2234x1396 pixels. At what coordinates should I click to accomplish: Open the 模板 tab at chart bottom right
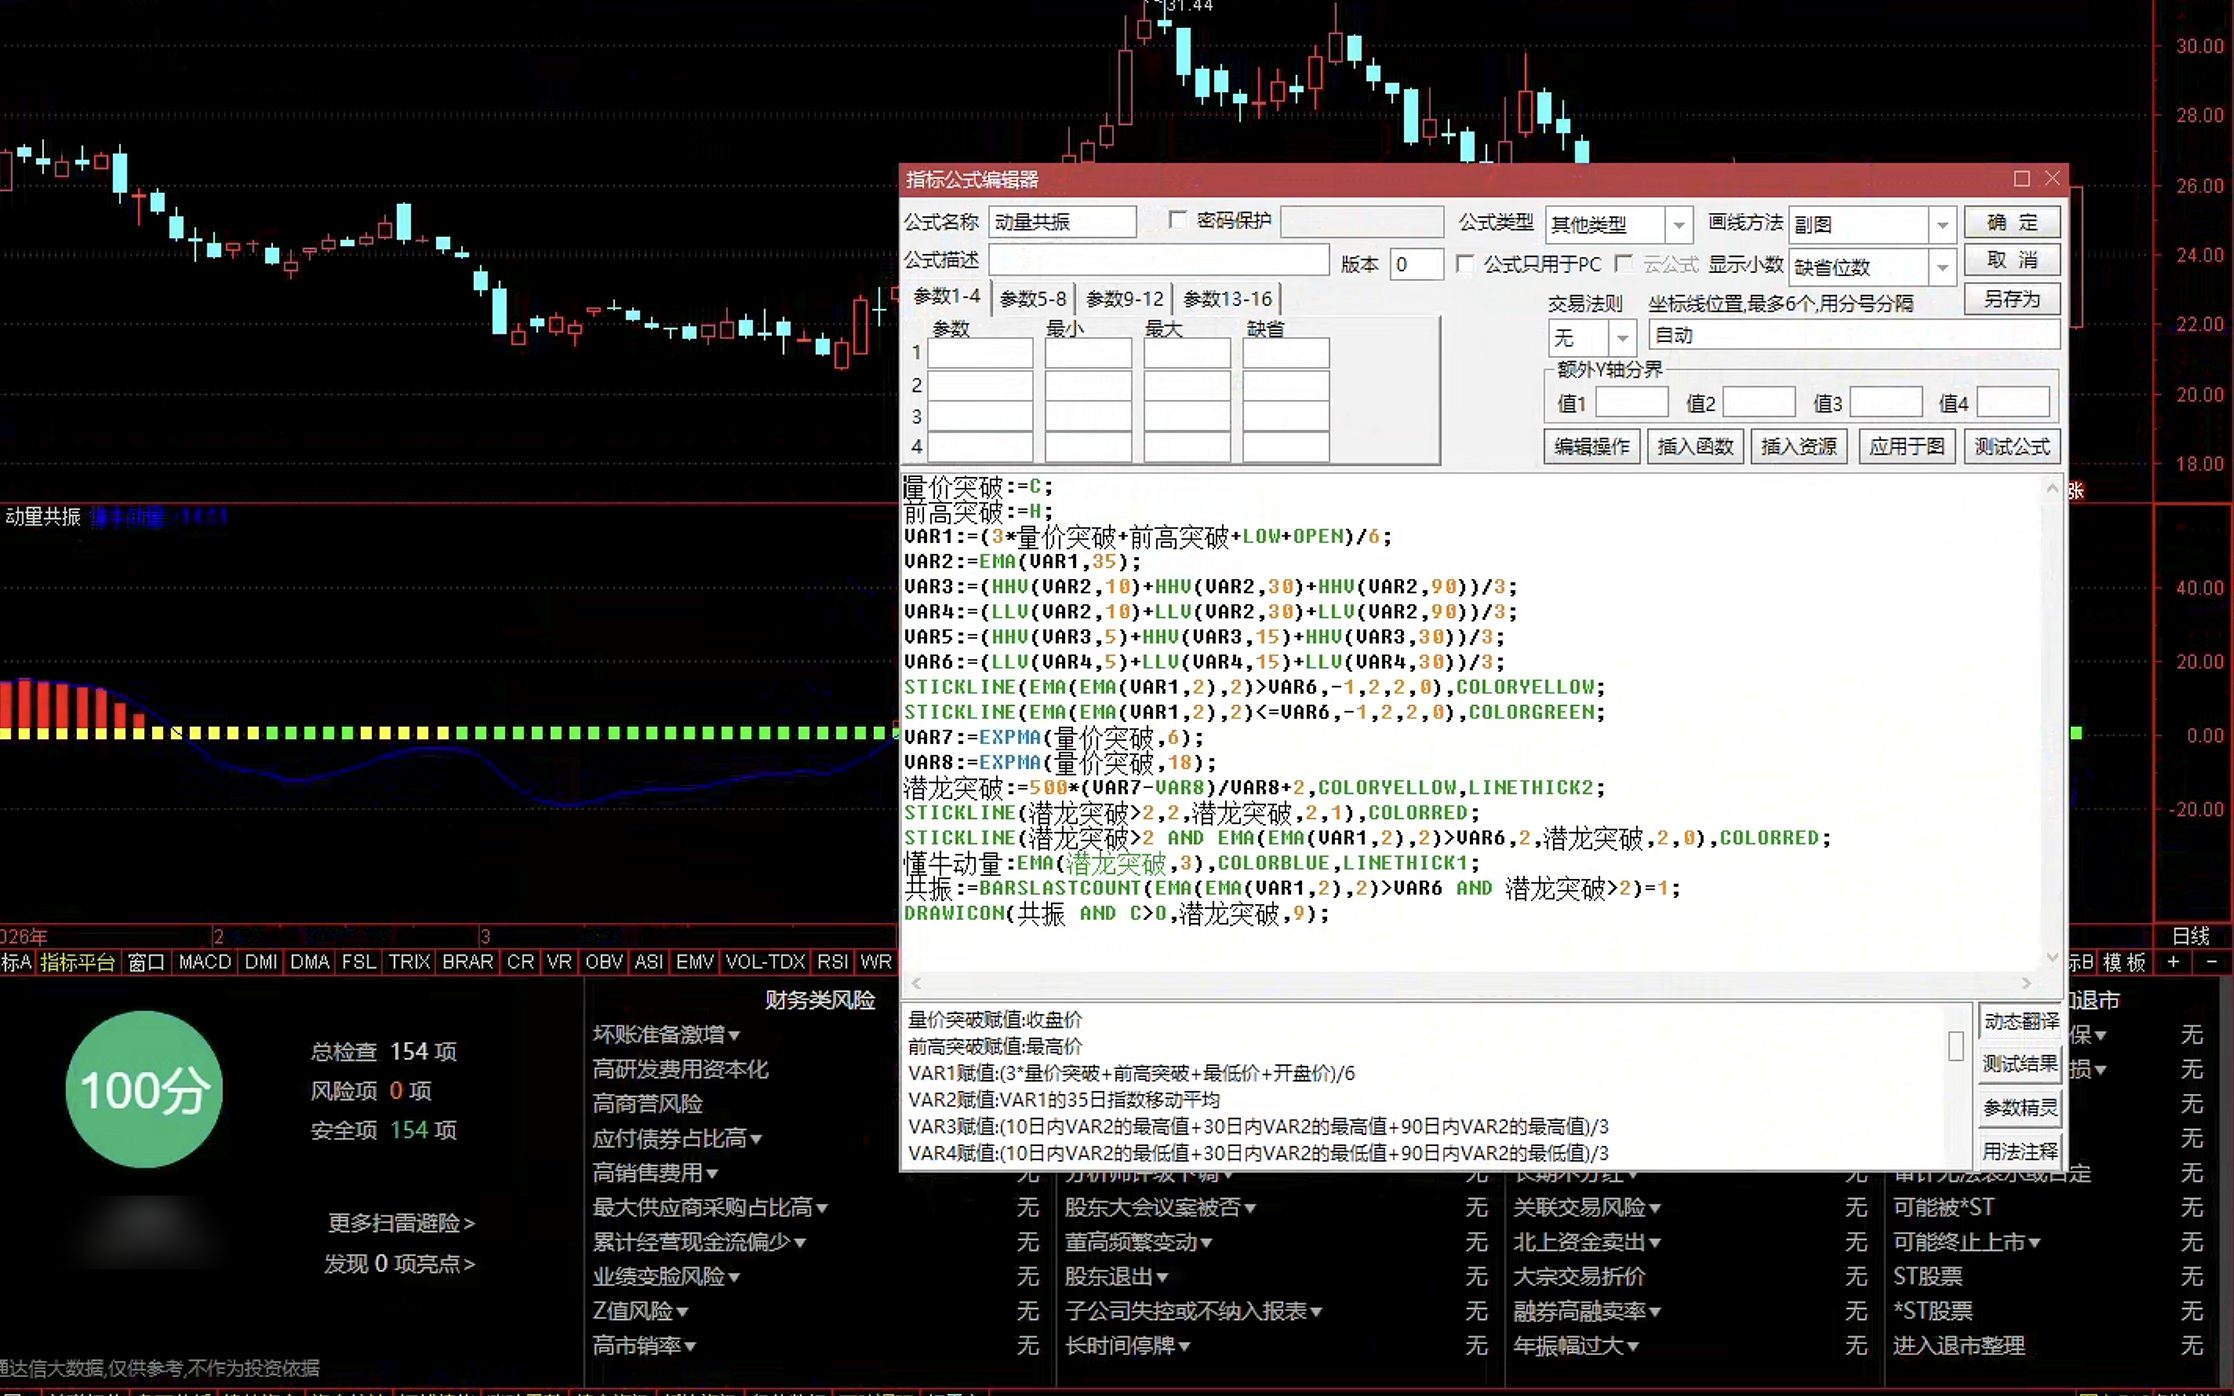[x=2125, y=962]
